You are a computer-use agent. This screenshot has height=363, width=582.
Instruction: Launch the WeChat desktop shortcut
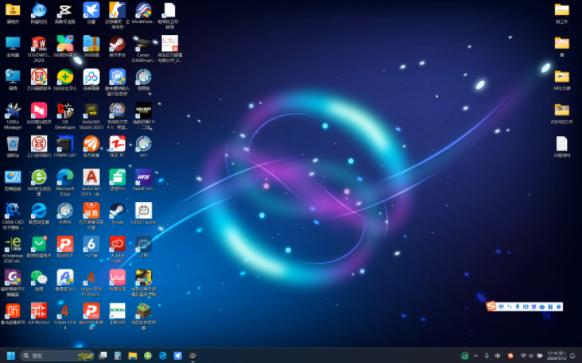[x=39, y=278]
